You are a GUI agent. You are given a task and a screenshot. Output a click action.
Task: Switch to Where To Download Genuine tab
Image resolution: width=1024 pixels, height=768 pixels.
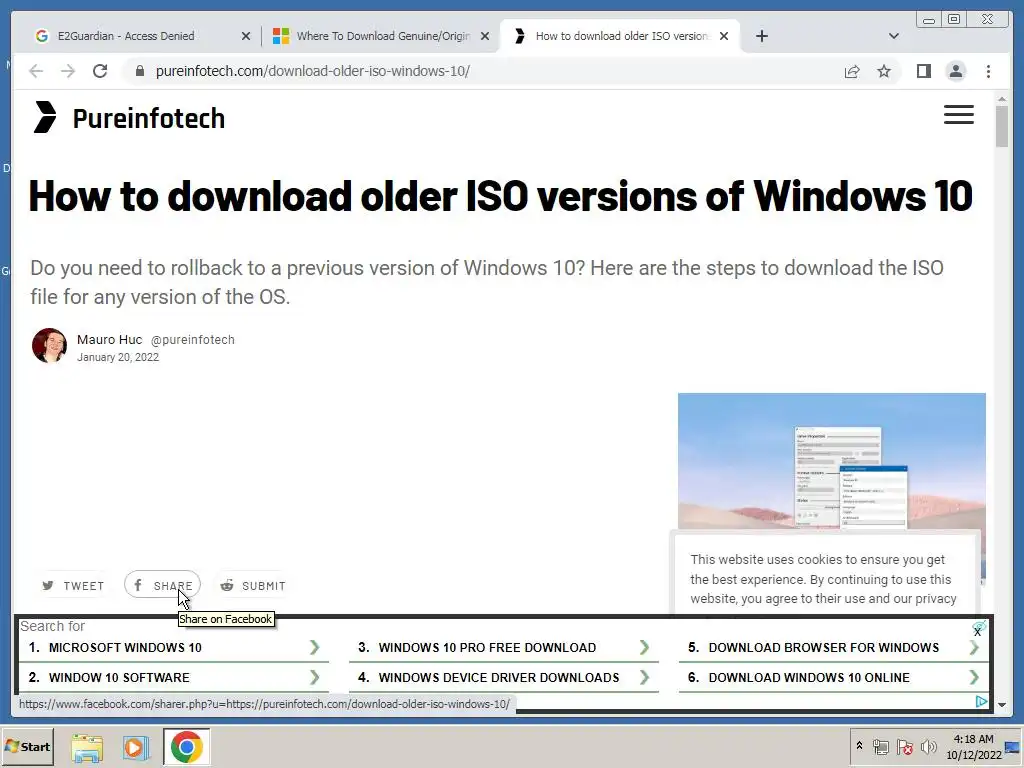[383, 36]
